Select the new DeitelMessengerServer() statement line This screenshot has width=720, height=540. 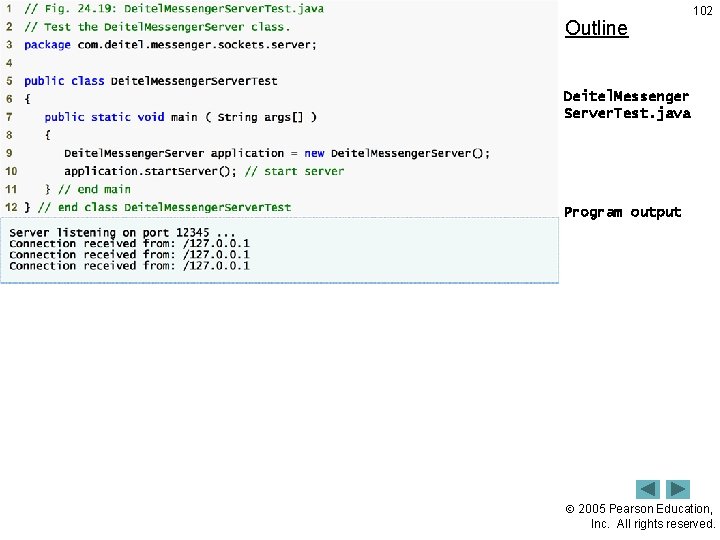click(x=277, y=153)
